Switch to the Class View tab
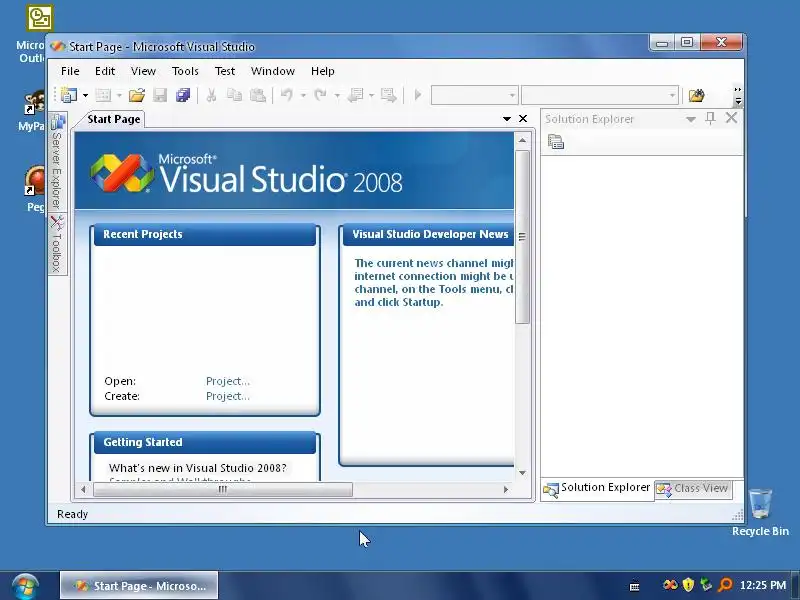800x600 pixels. click(694, 489)
